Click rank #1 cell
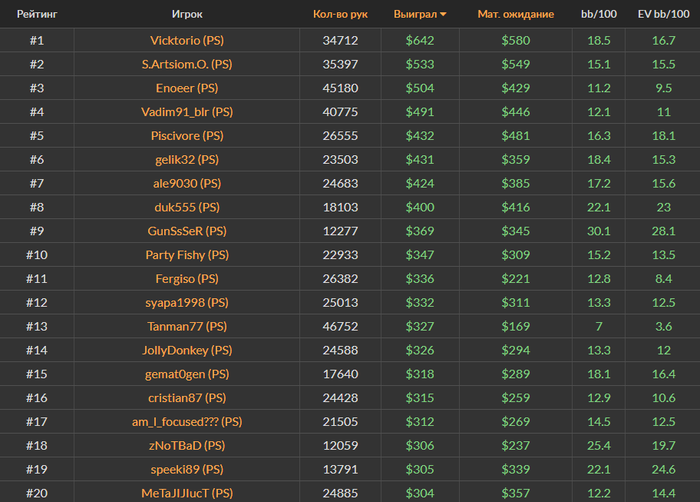 pos(37,41)
